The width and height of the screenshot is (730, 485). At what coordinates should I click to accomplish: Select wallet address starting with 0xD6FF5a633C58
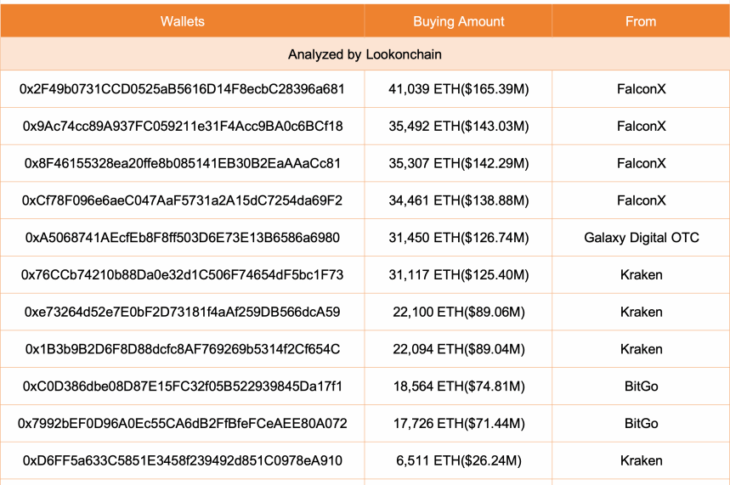coord(182,461)
